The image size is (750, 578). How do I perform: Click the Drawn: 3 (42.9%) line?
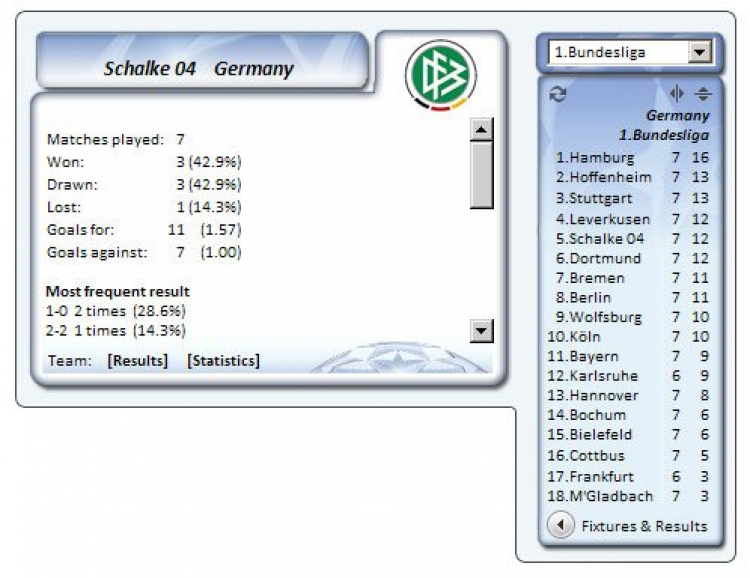(x=144, y=184)
